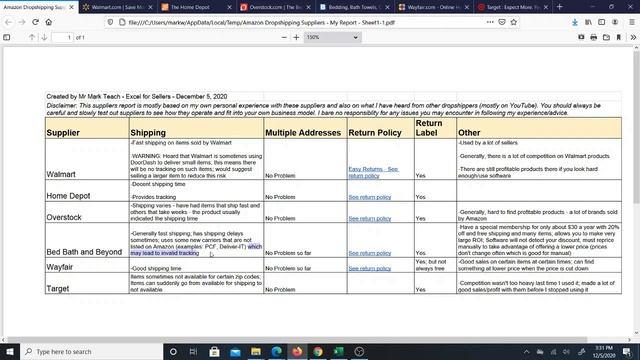The image size is (640, 360).
Task: Open a new browser tab
Action: 560,7
